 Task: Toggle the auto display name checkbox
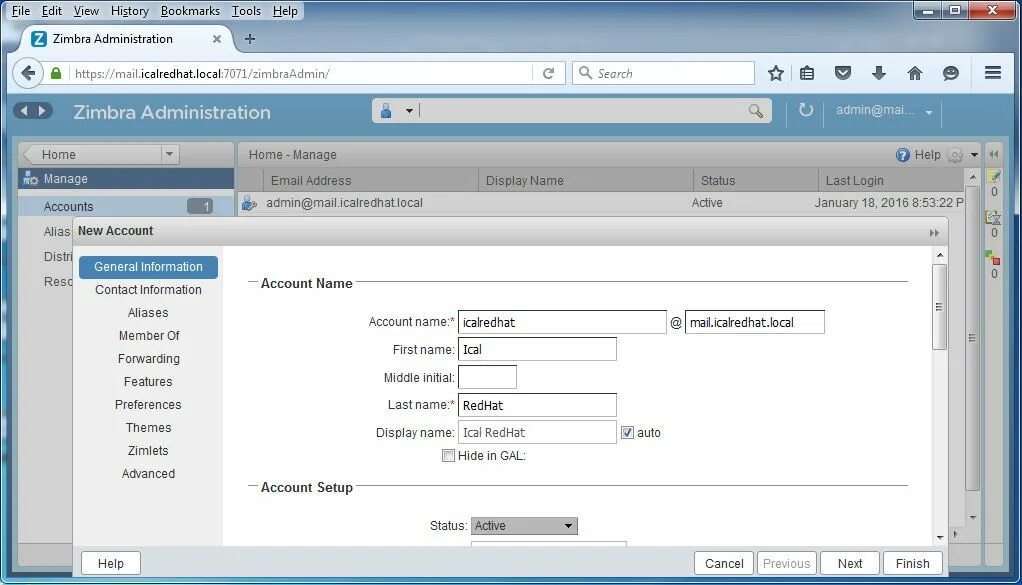(x=627, y=433)
